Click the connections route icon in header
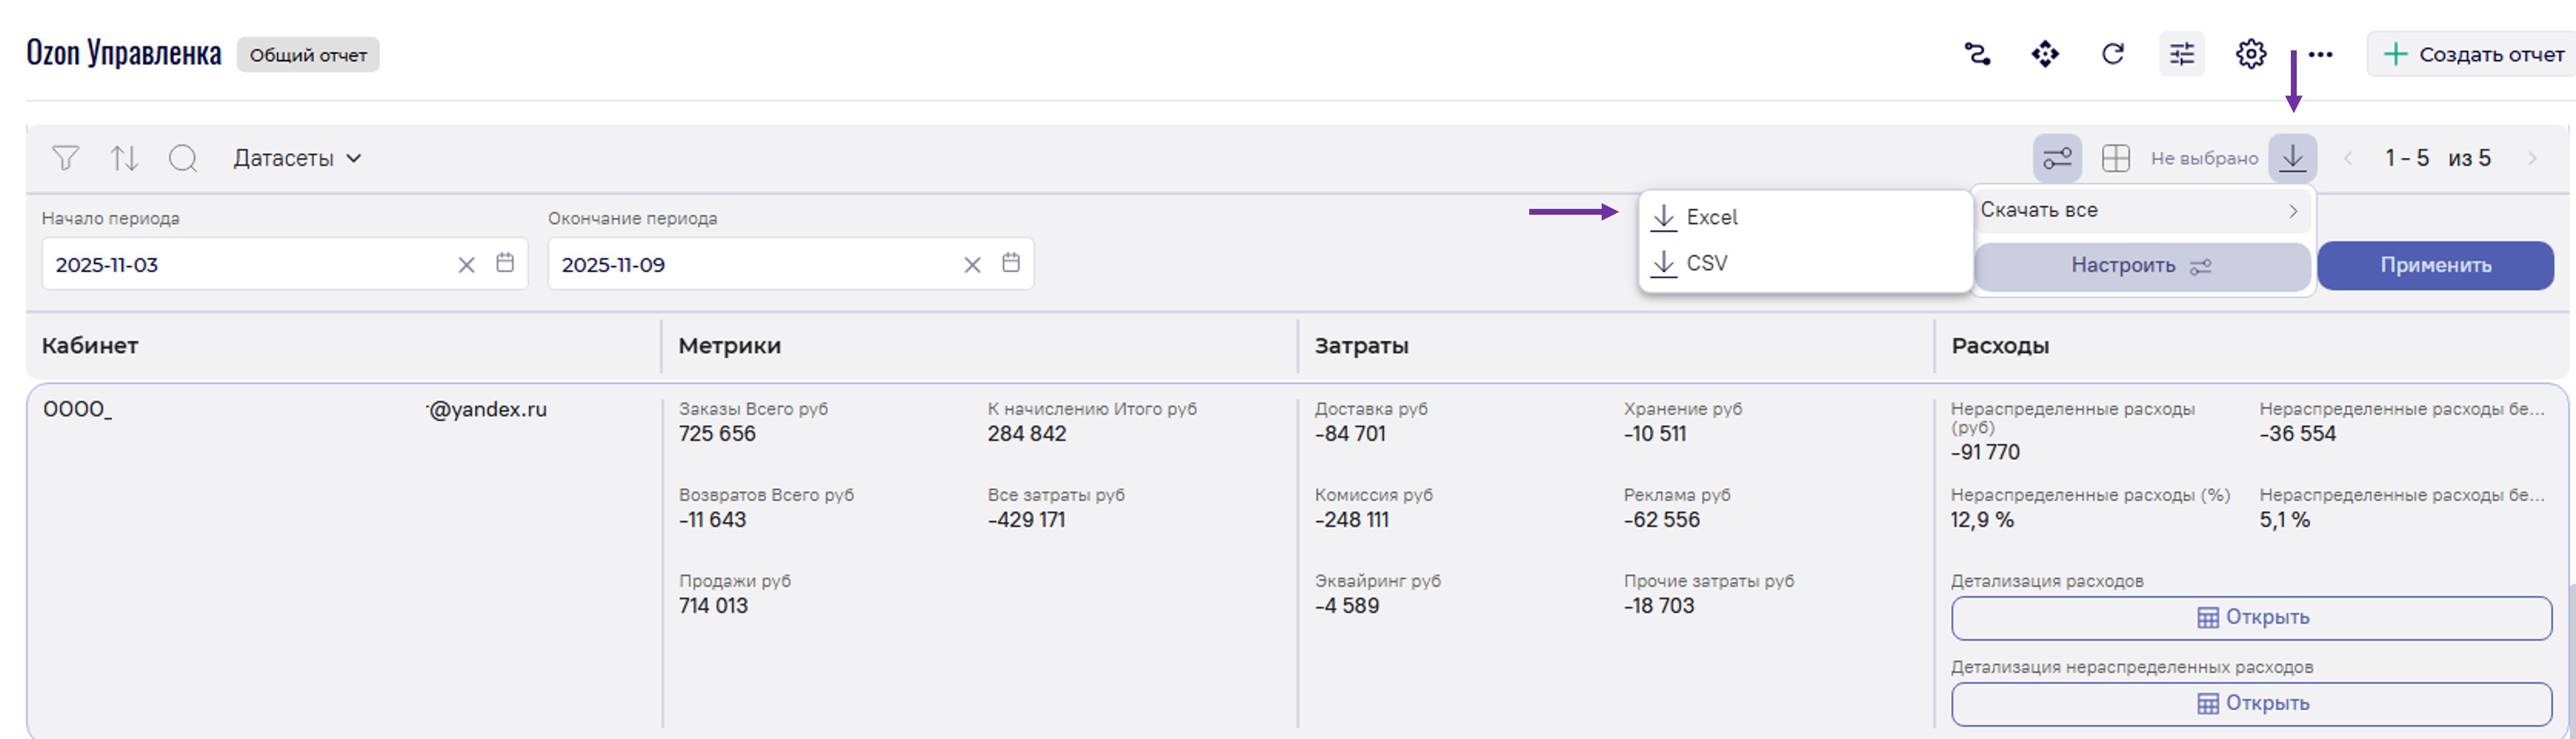The width and height of the screenshot is (2576, 739). (1977, 54)
